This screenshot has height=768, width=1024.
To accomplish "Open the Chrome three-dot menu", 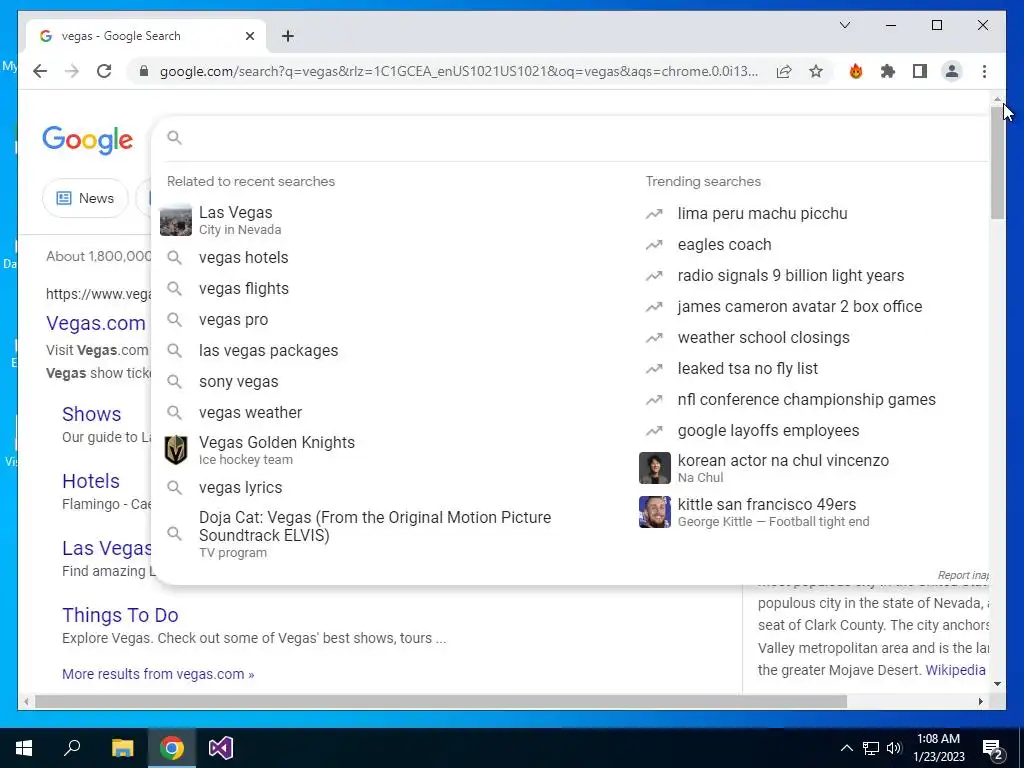I will click(984, 71).
